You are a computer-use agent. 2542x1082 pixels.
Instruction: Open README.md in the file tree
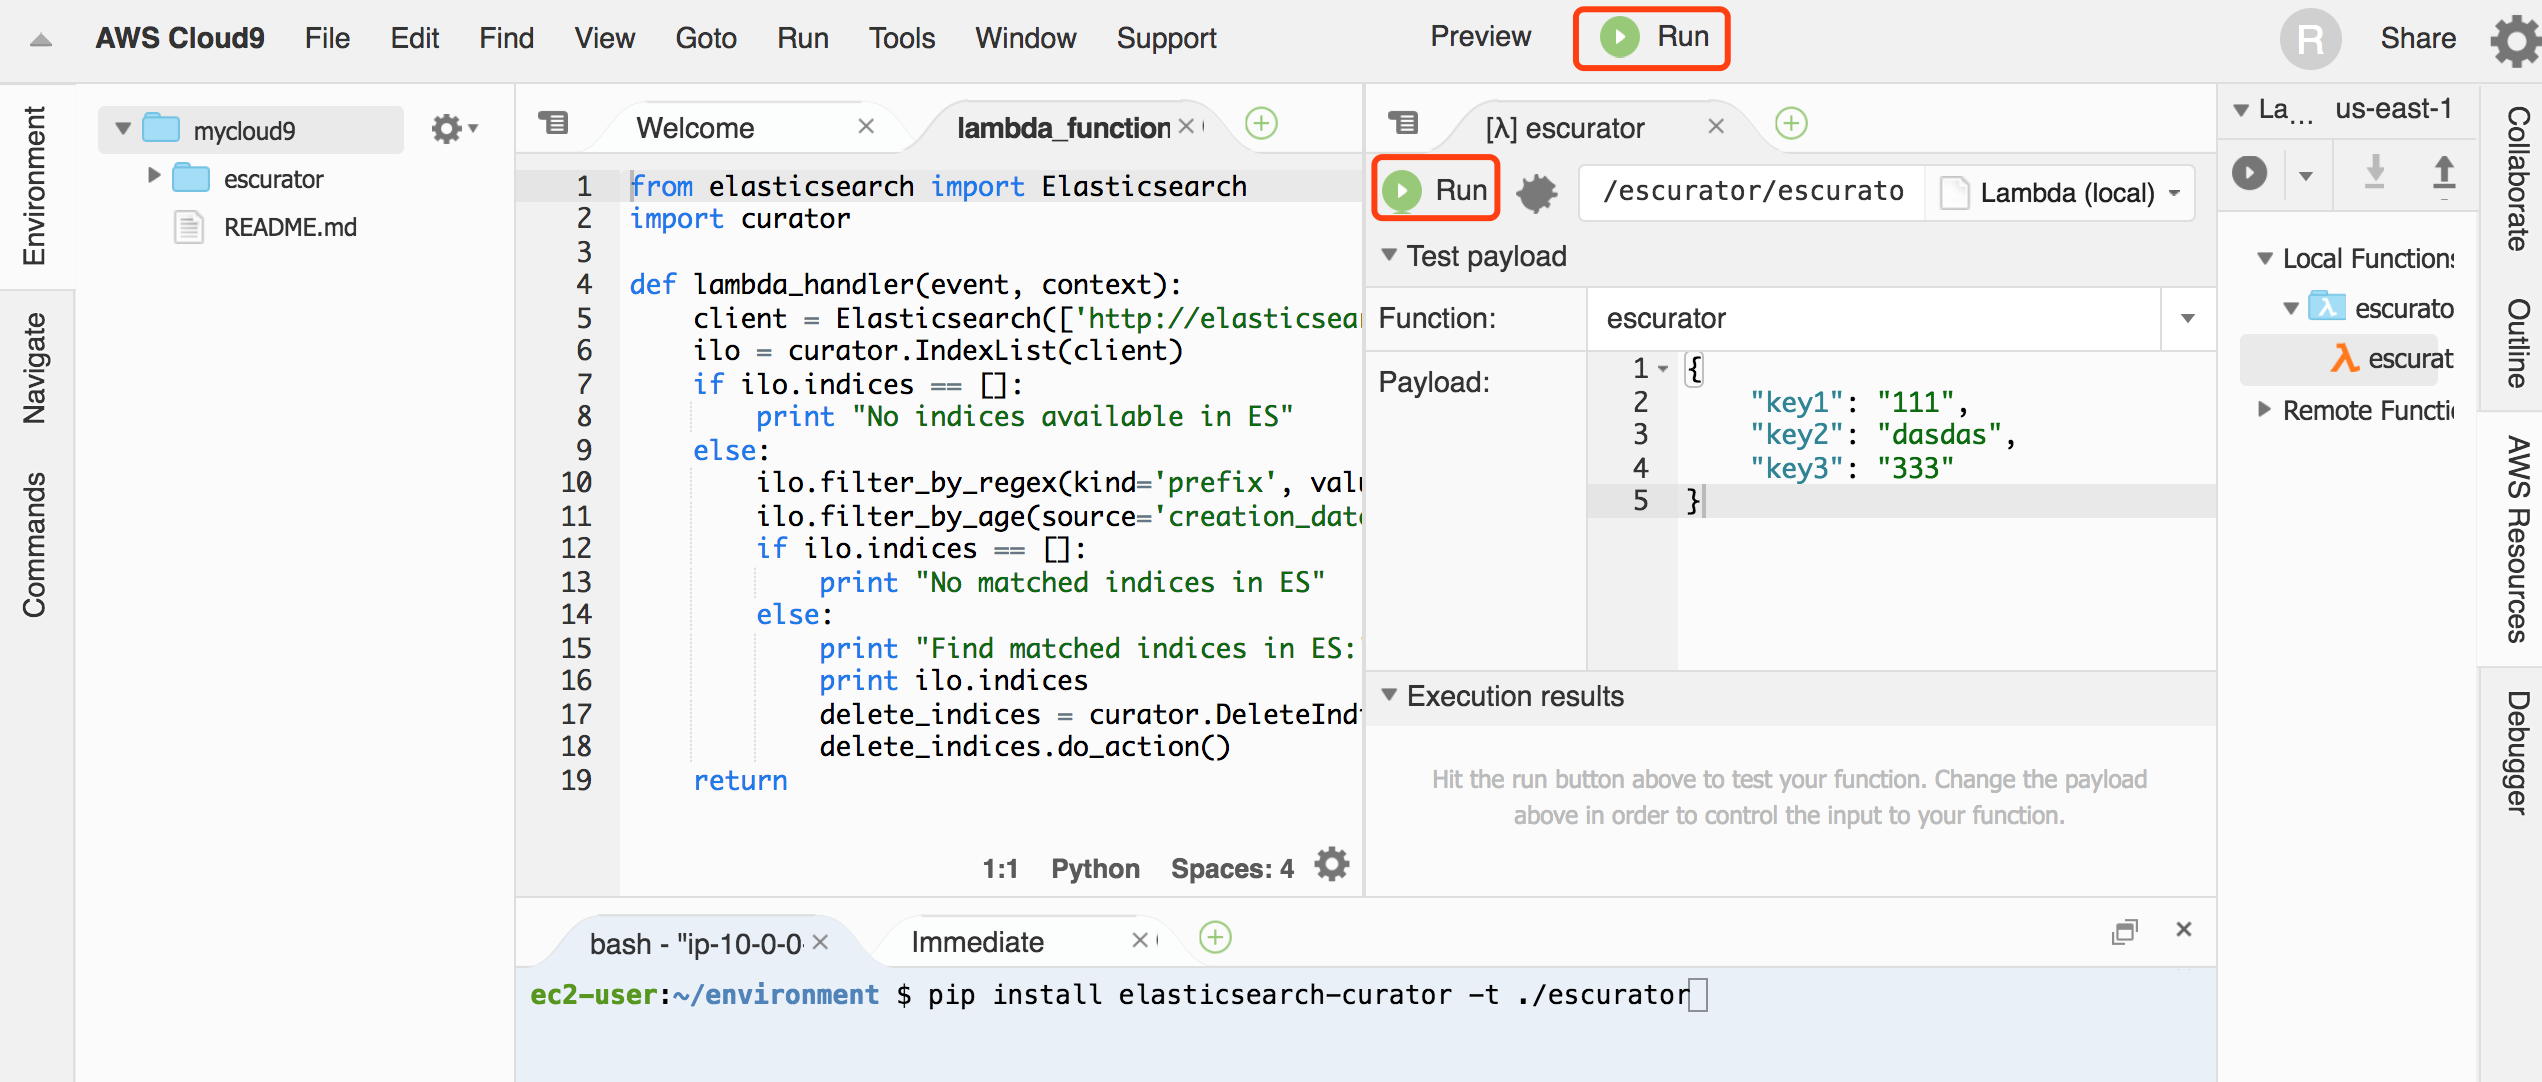pyautogui.click(x=289, y=227)
